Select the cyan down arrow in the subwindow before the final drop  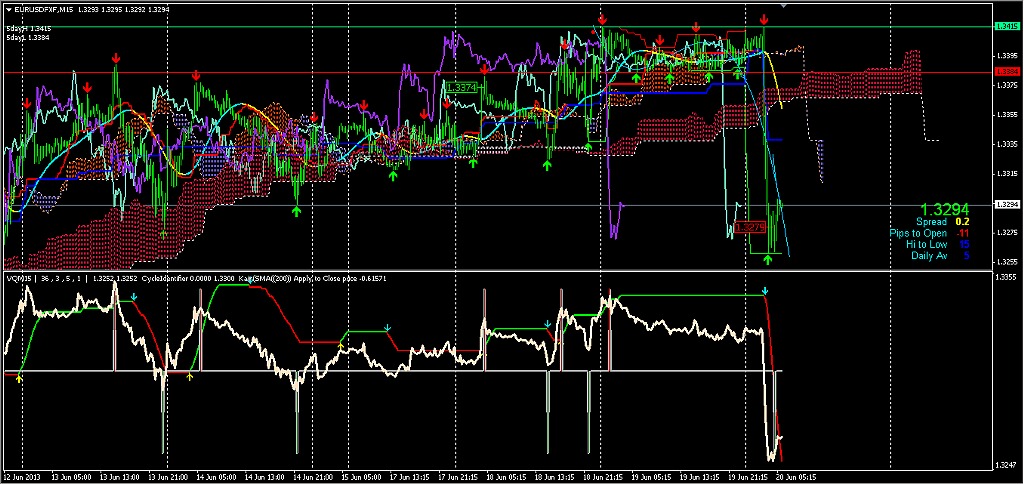pyautogui.click(x=765, y=291)
